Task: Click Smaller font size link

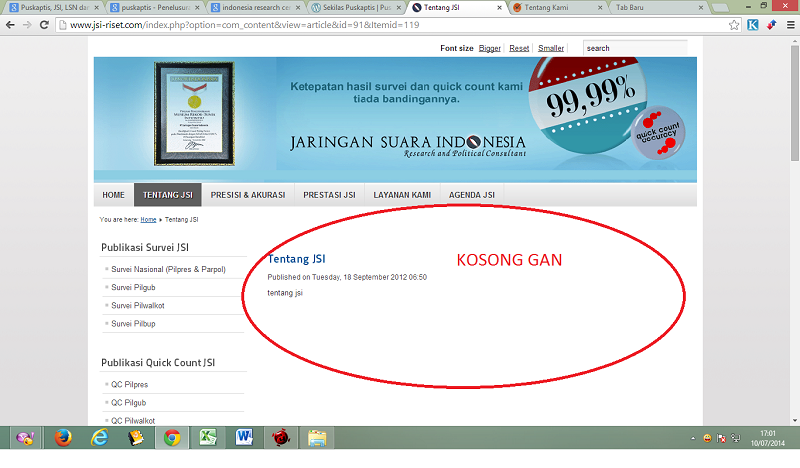Action: tap(551, 48)
